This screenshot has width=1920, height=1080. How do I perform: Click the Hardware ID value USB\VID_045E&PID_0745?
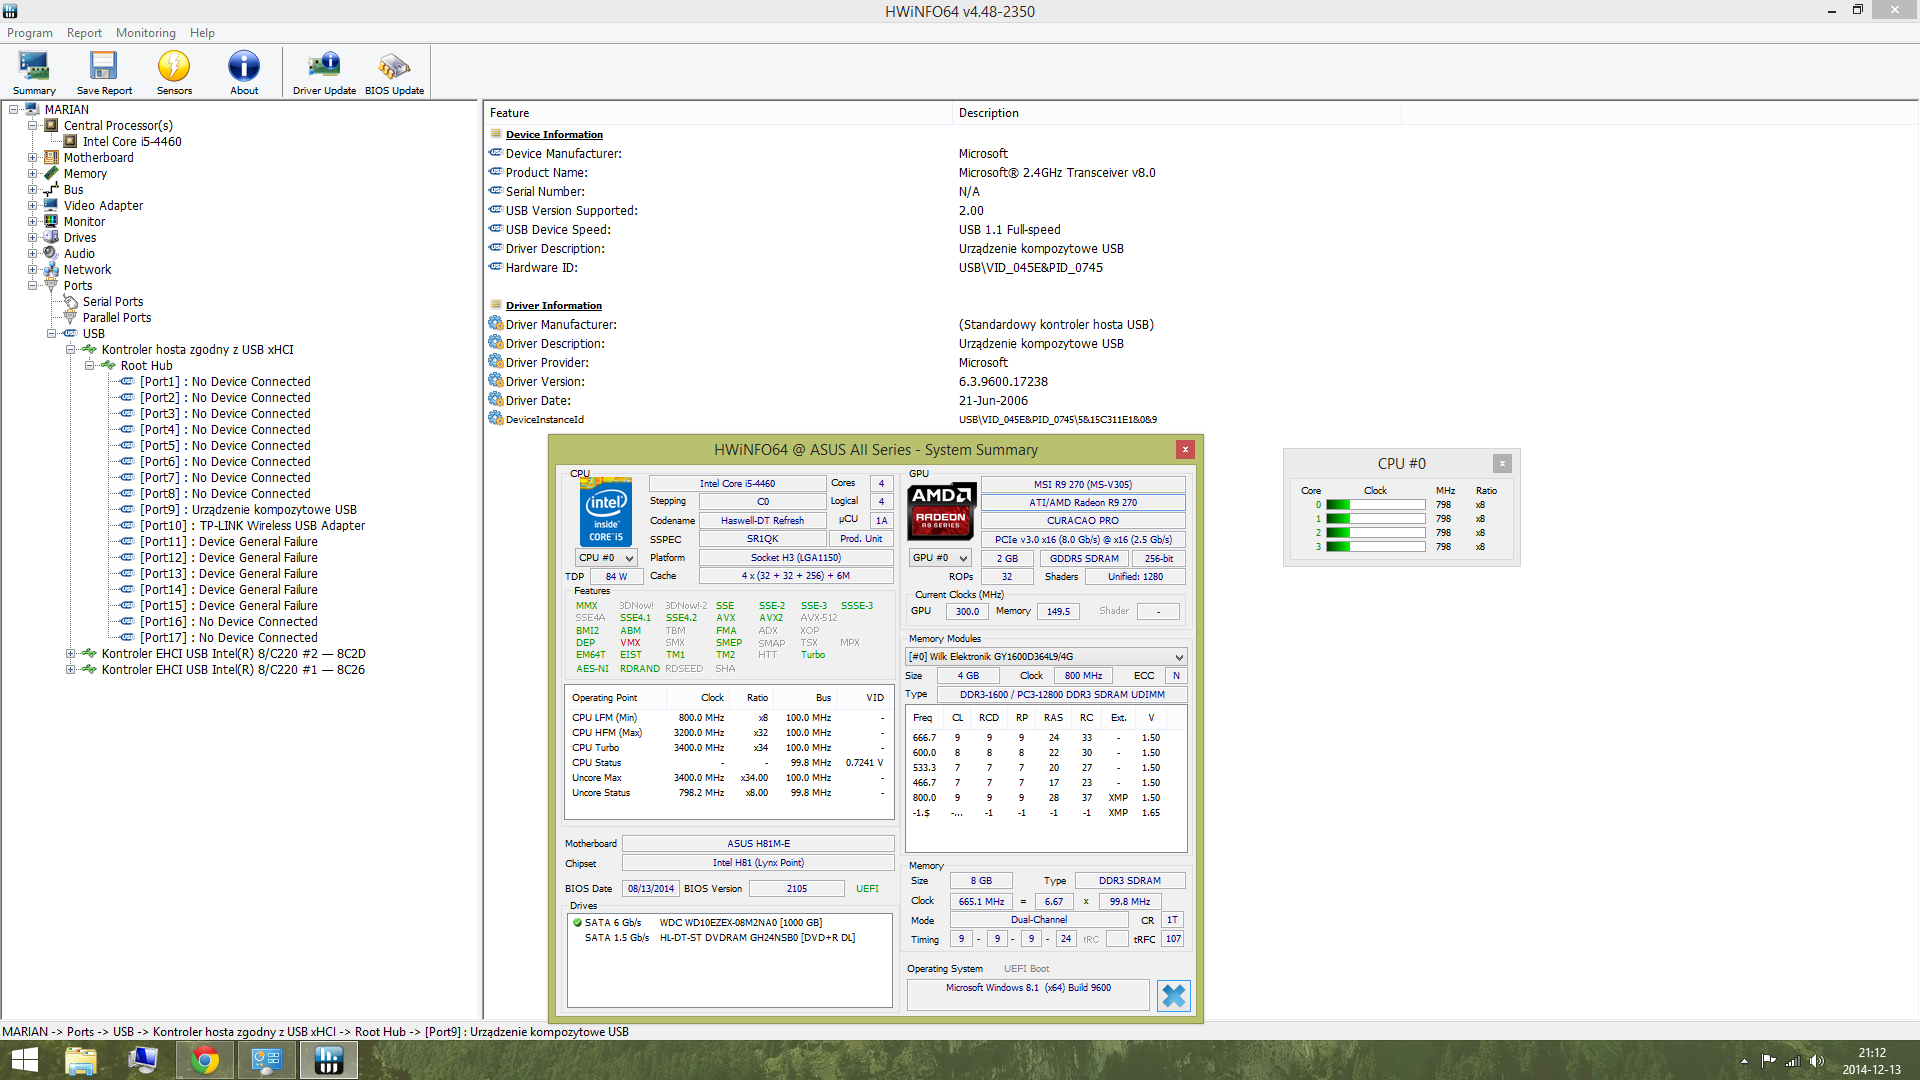pyautogui.click(x=1031, y=268)
